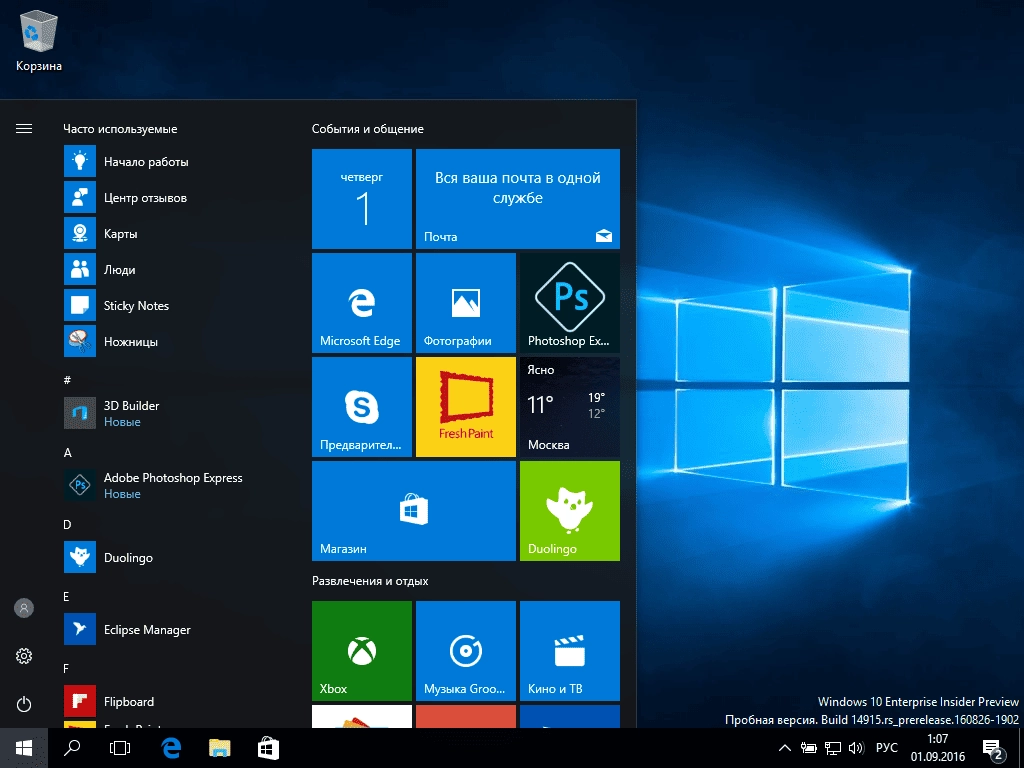Open the Xbox tile
Screen dimensions: 1024x768
pyautogui.click(x=362, y=651)
